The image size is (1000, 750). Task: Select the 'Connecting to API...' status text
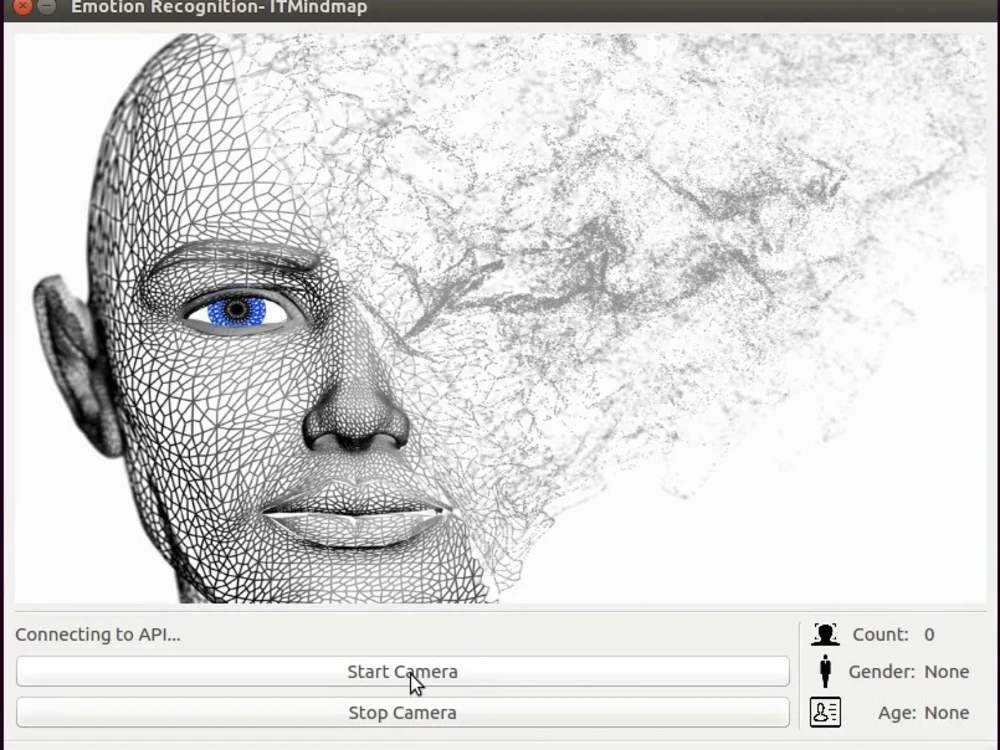tap(98, 635)
